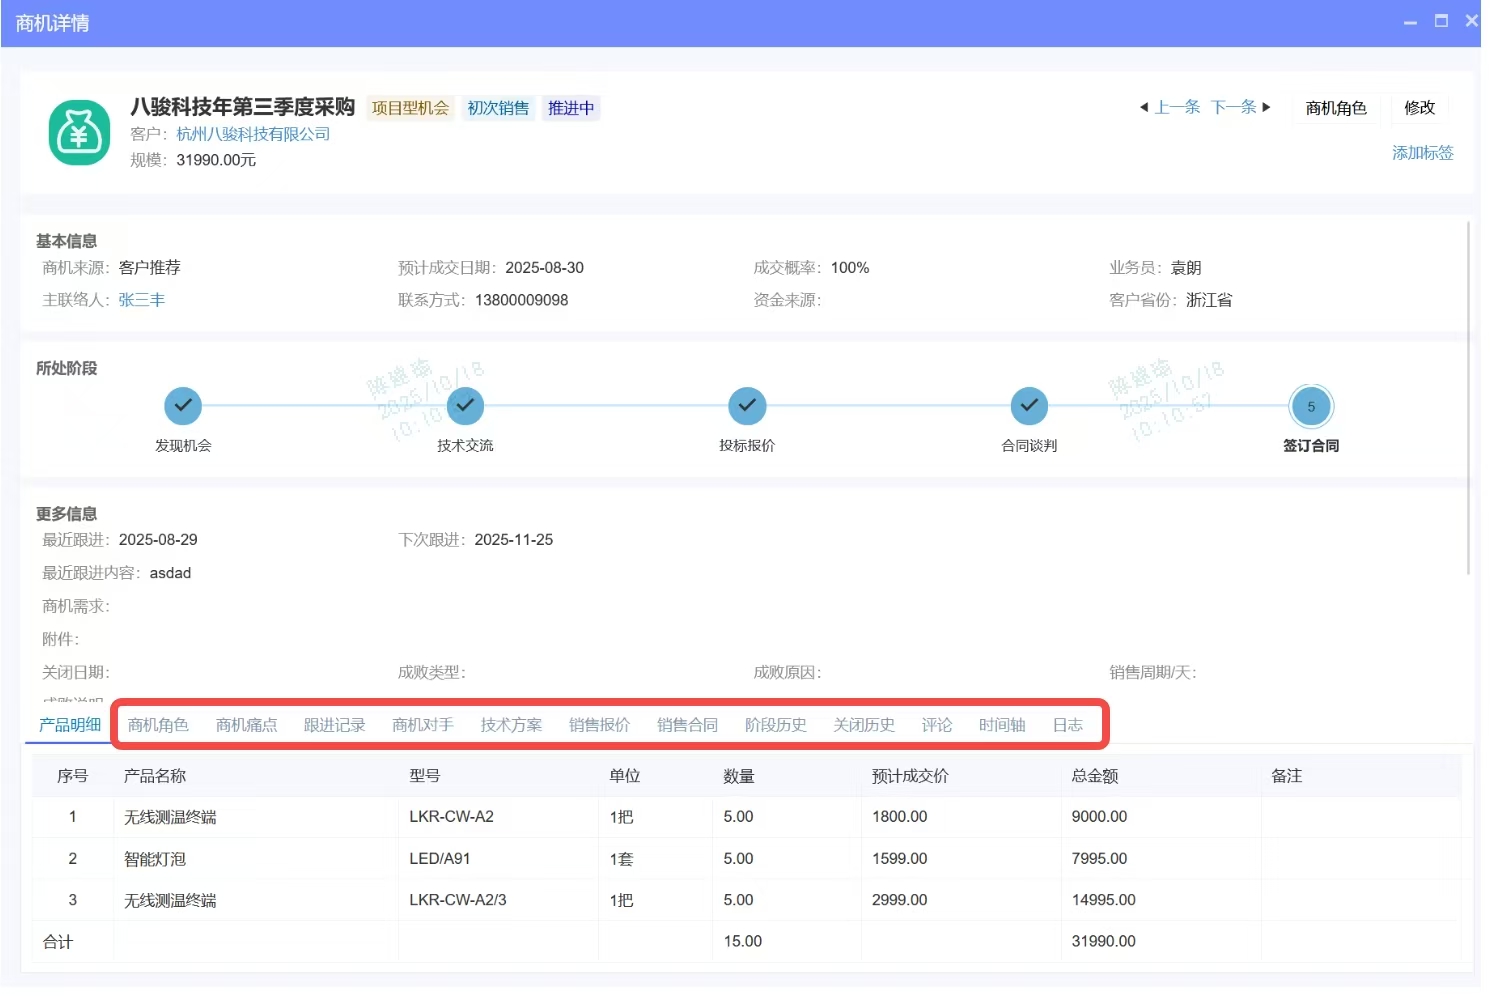Switch to the 日志 tab
Screen dimensions: 1504x996
click(x=1067, y=725)
